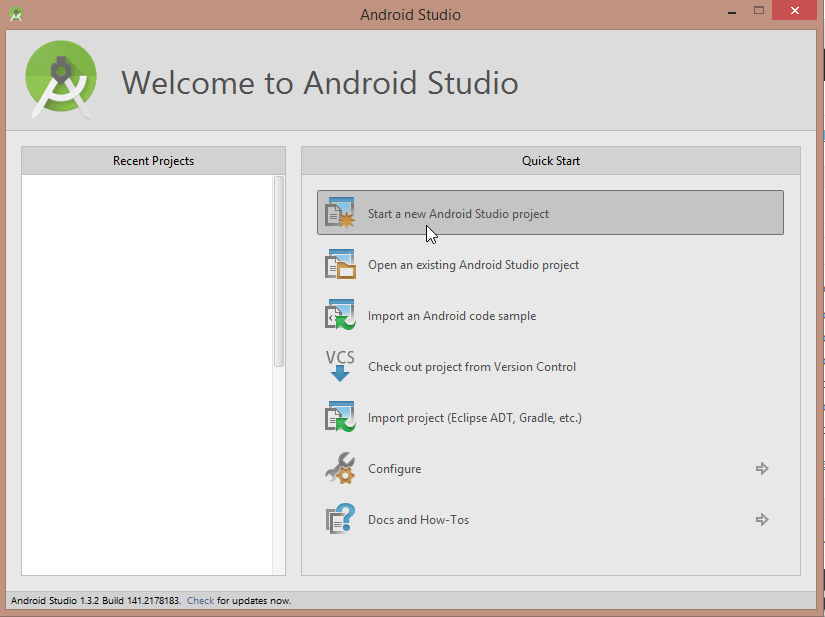The image size is (825, 617).
Task: Open Docs and How-Tos submenu
Action: click(550, 519)
